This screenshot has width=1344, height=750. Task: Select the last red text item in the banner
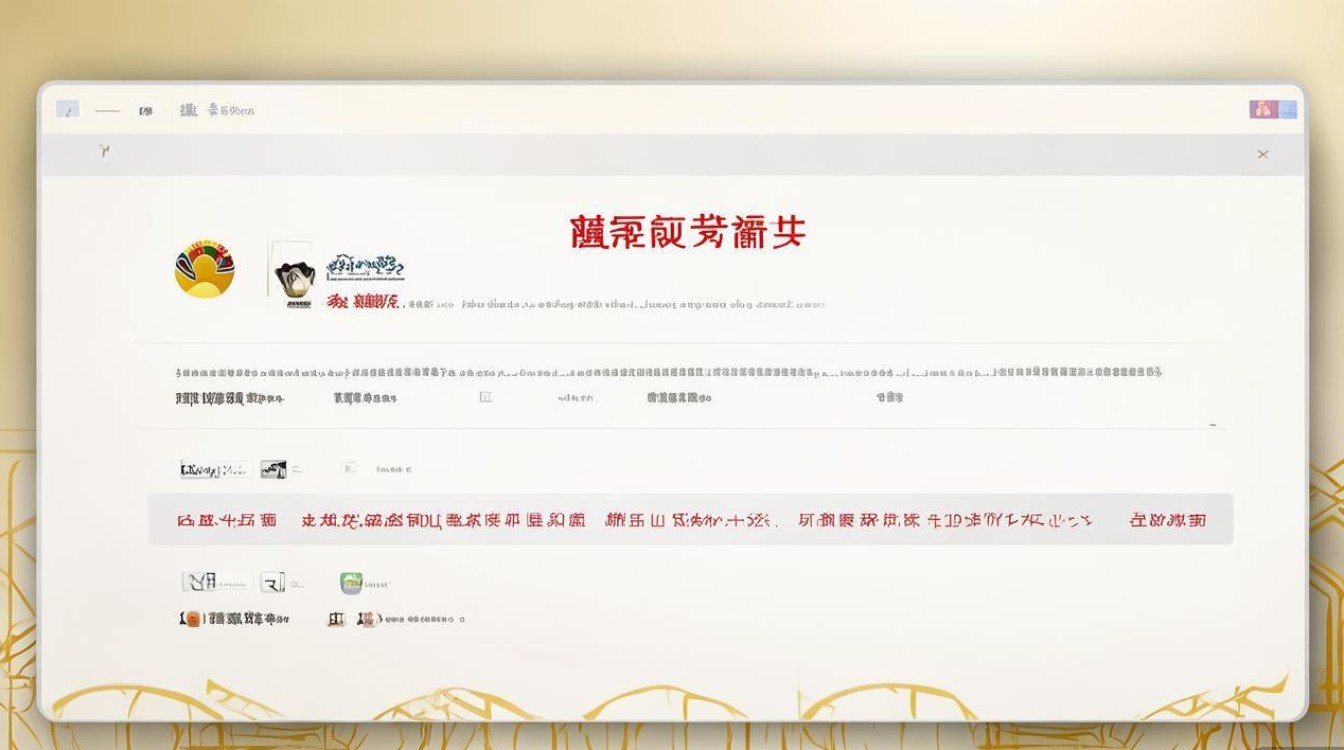1167,520
